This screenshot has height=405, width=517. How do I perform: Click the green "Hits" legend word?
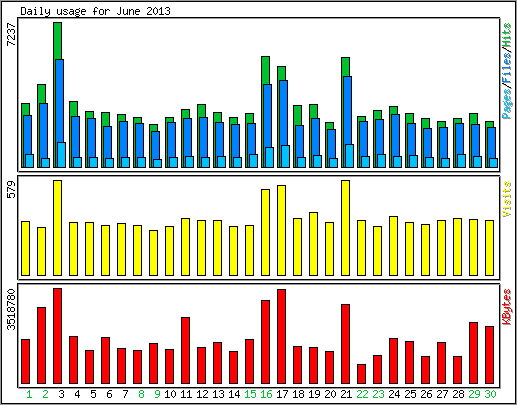coord(507,35)
